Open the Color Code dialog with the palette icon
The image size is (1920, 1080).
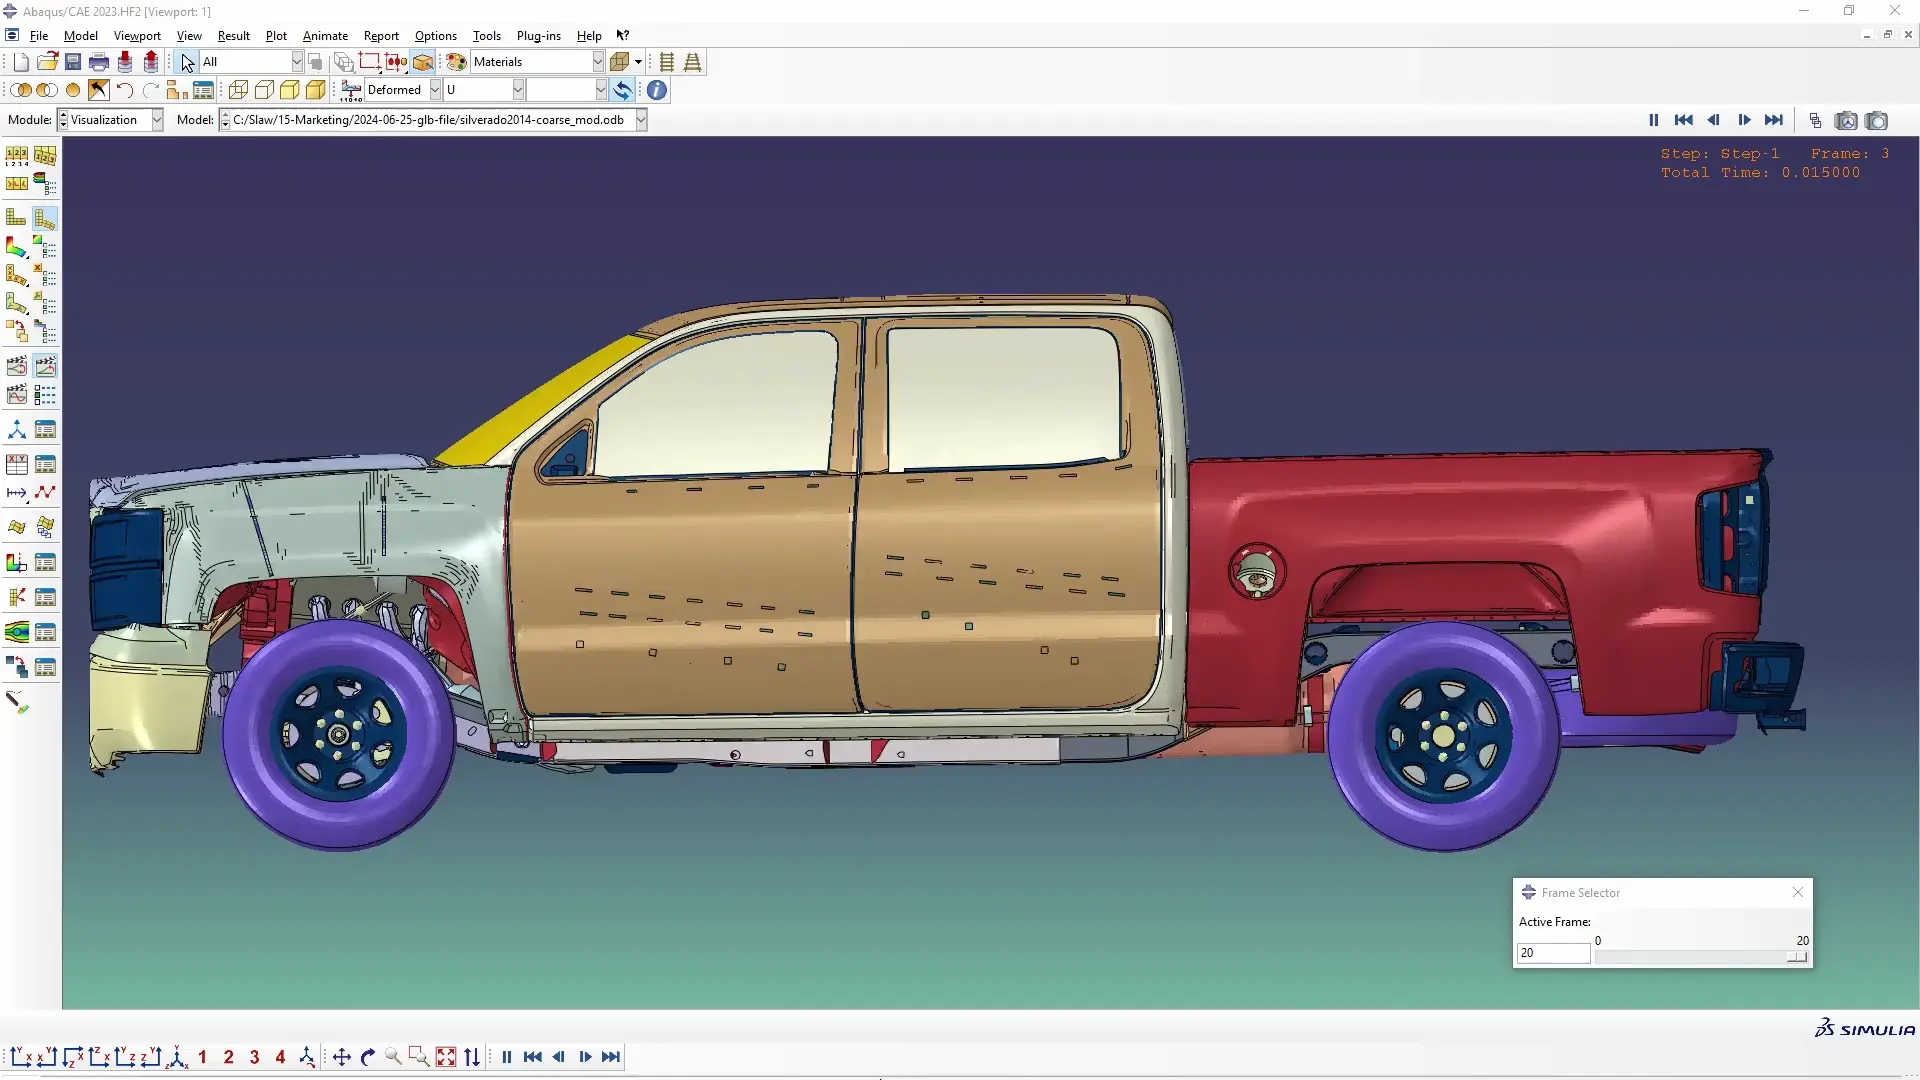456,61
